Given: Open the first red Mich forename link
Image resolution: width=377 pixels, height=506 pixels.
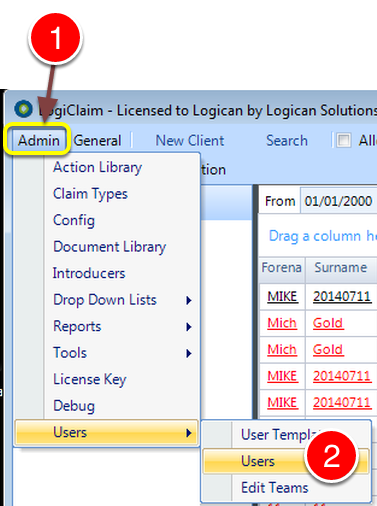Looking at the screenshot, I should coord(282,323).
